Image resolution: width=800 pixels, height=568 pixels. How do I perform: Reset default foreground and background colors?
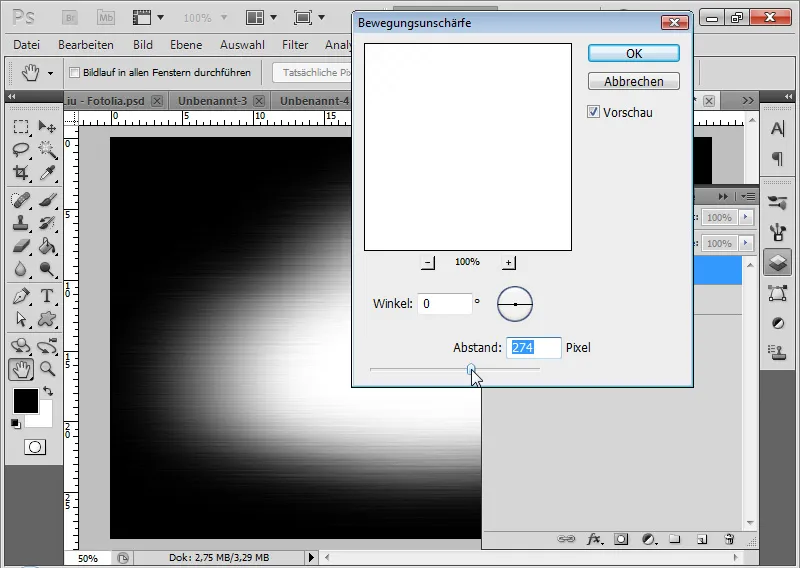[16, 424]
